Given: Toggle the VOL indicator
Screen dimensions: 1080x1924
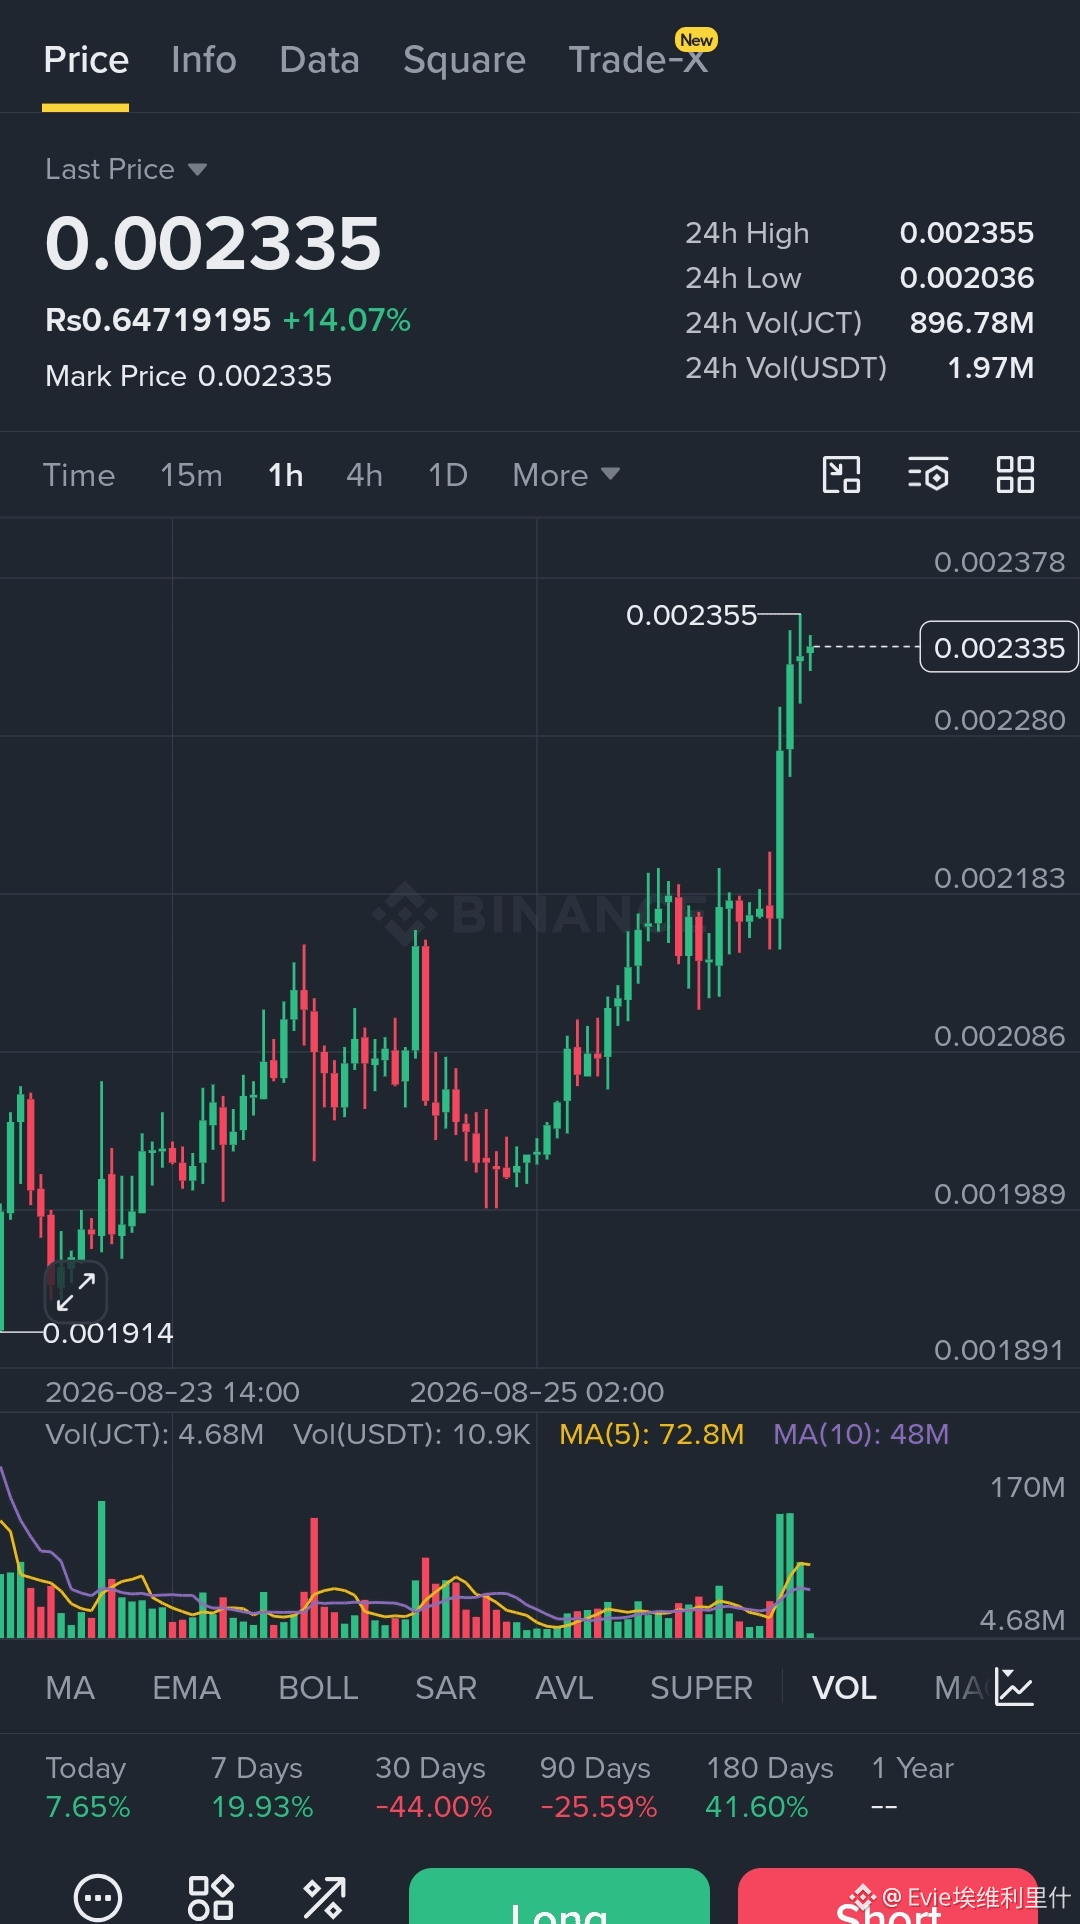Looking at the screenshot, I should (844, 1688).
